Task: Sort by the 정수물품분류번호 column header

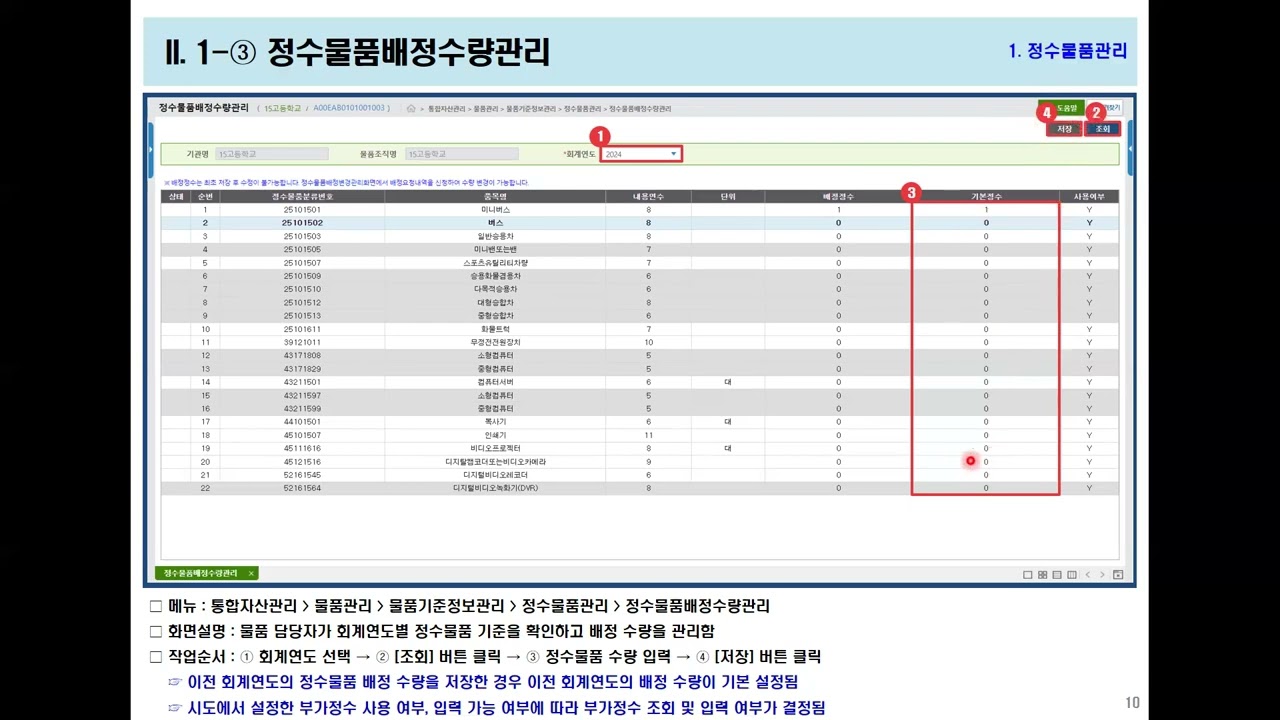Action: 302,197
